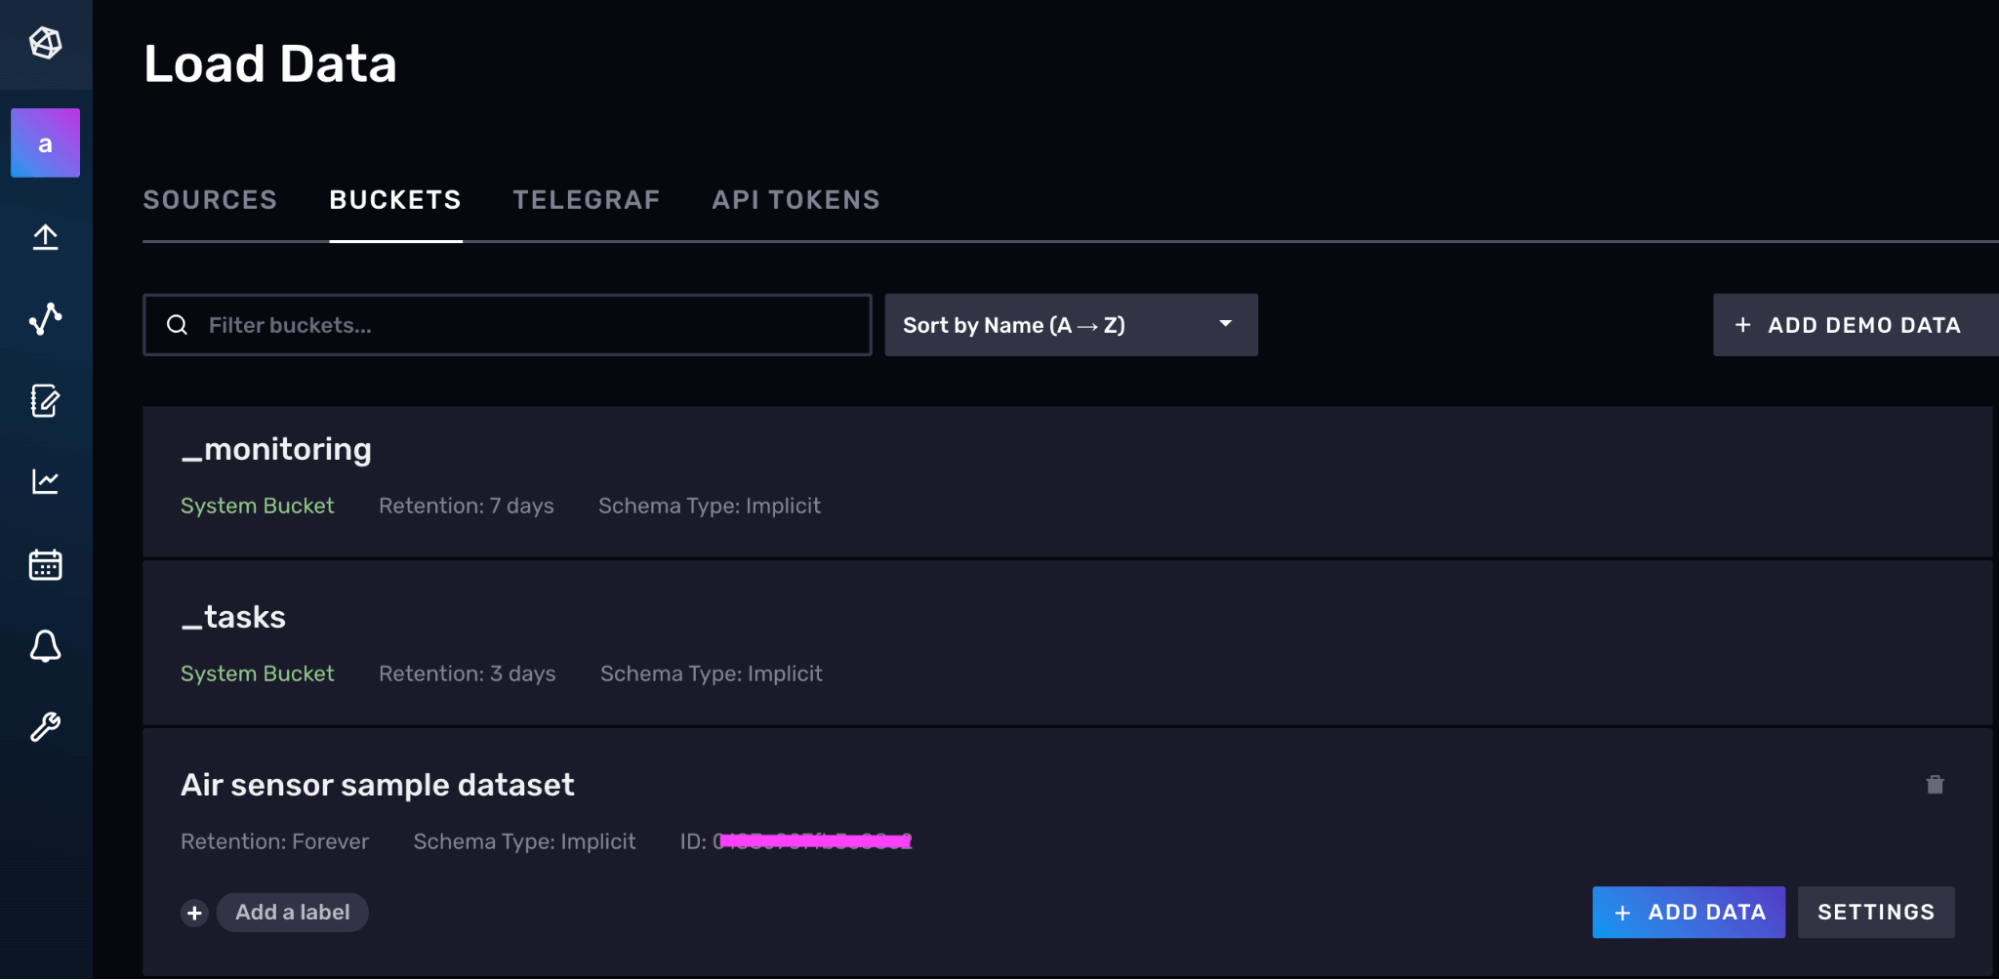The height and width of the screenshot is (980, 1999).
Task: Open Alerts bell icon in sidebar
Action: point(45,647)
